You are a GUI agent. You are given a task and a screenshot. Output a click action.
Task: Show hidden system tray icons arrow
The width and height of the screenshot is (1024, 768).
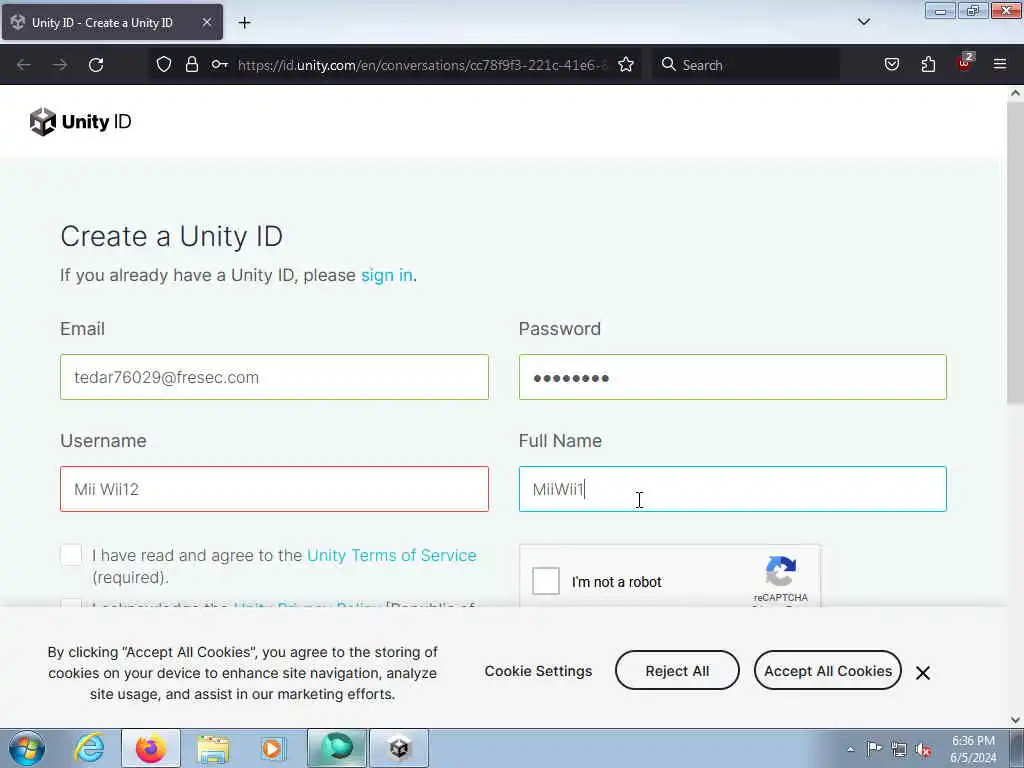(850, 749)
